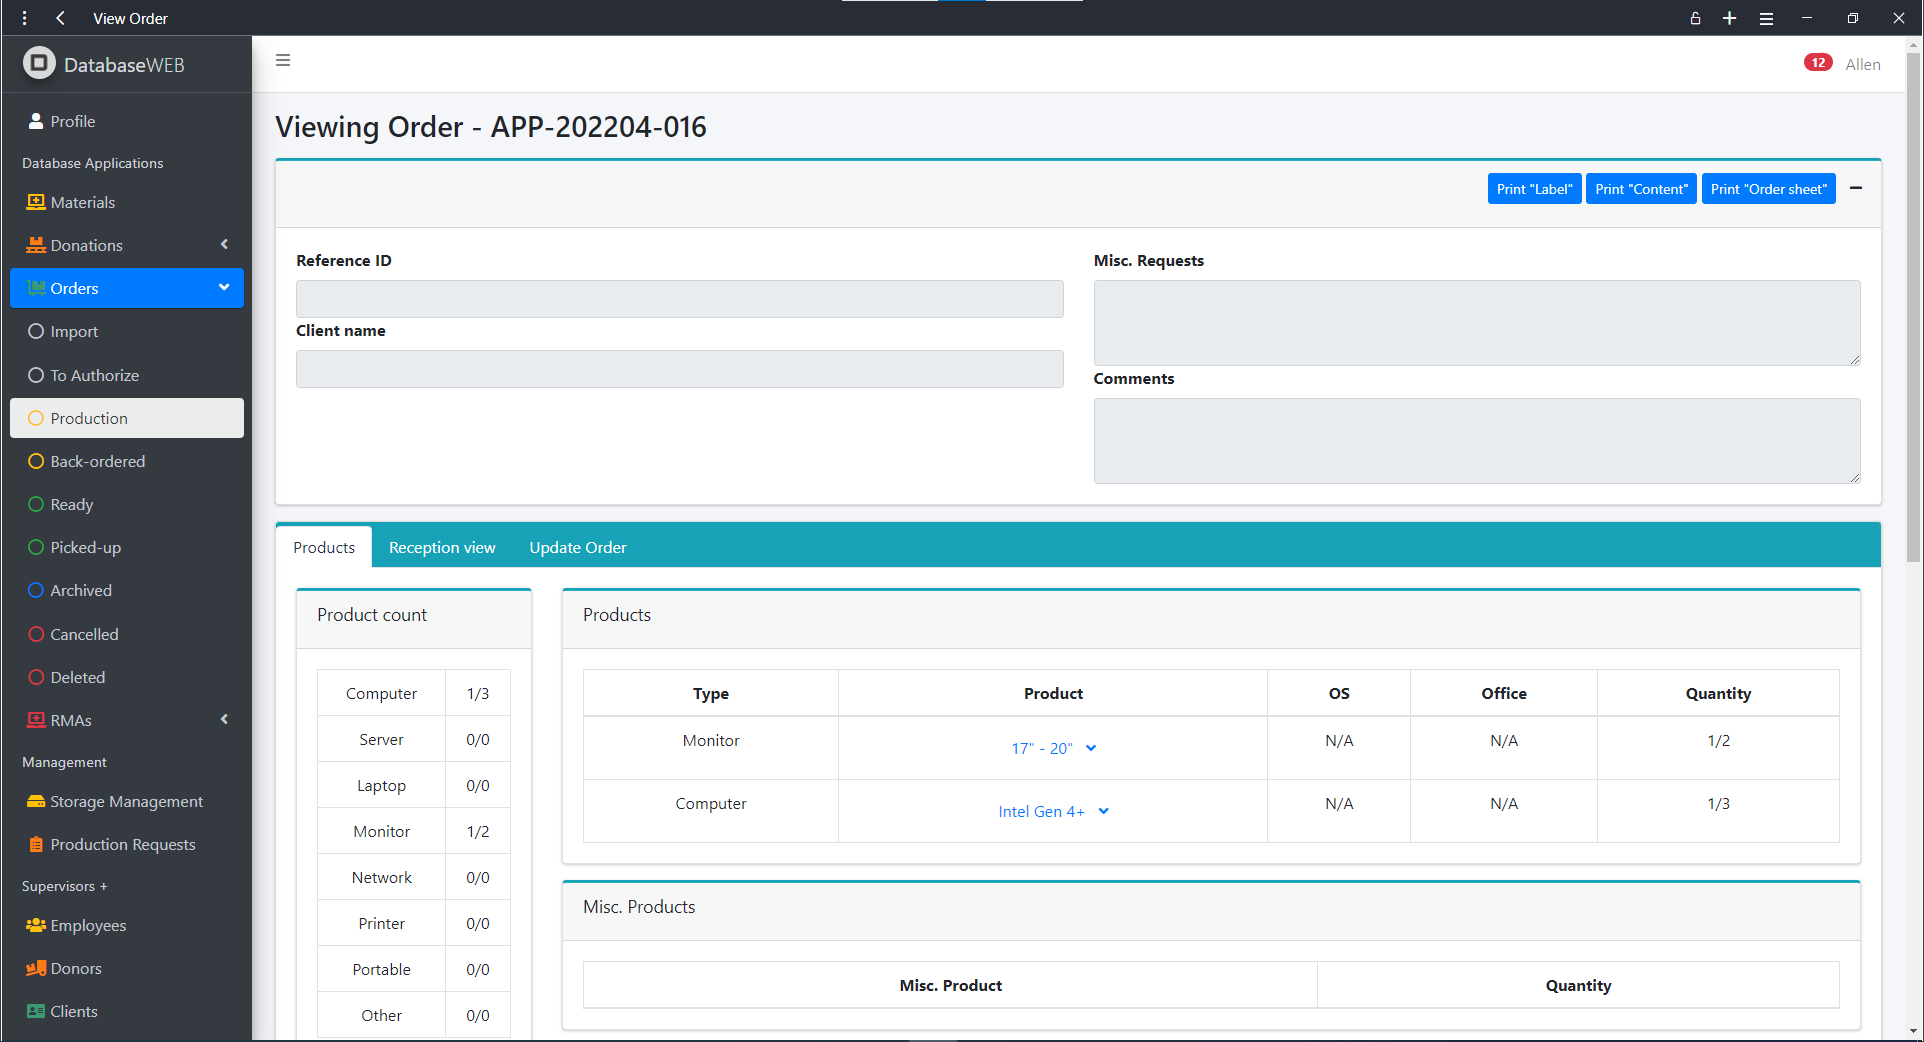Image resolution: width=1924 pixels, height=1042 pixels.
Task: Click the Client name field
Action: click(680, 369)
